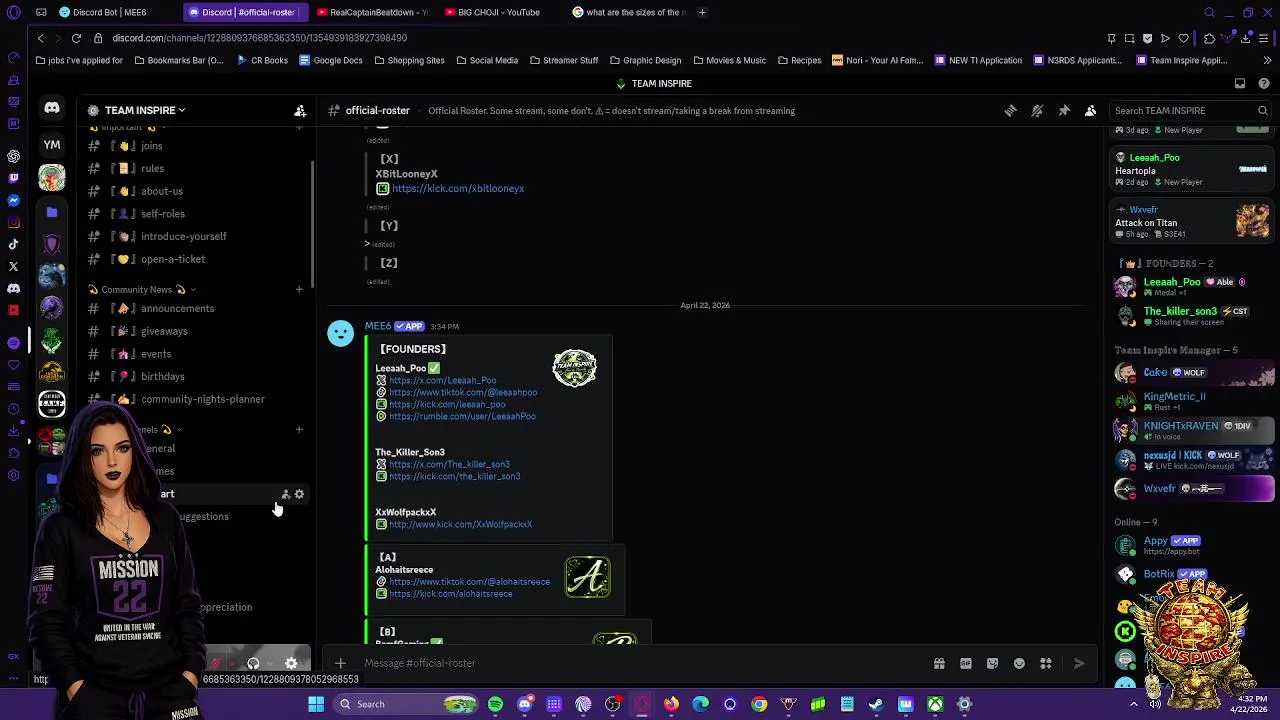Open the Threads icon in channel header
Screen dimensions: 1280x720
click(x=1010, y=111)
